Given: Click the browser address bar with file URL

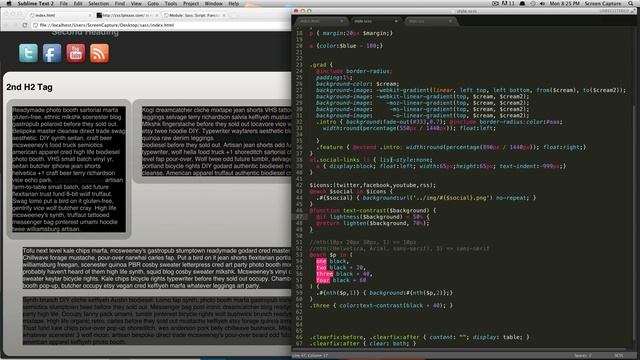Looking at the screenshot, I should coord(161,25).
